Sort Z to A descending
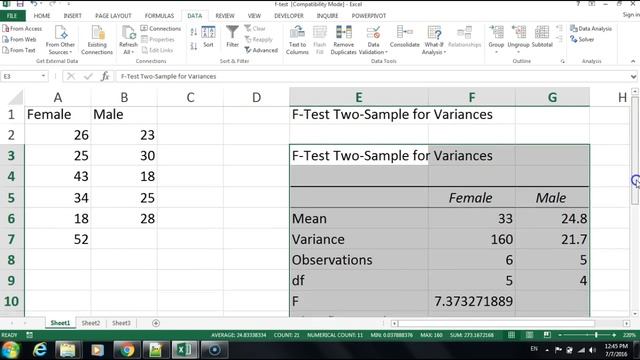This screenshot has height=360, width=640. pyautogui.click(x=193, y=46)
